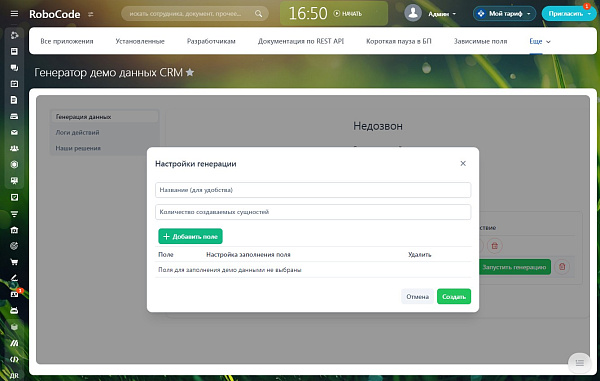600x381 pixels.
Task: Close the Настройки генерации dialog
Action: (x=463, y=163)
